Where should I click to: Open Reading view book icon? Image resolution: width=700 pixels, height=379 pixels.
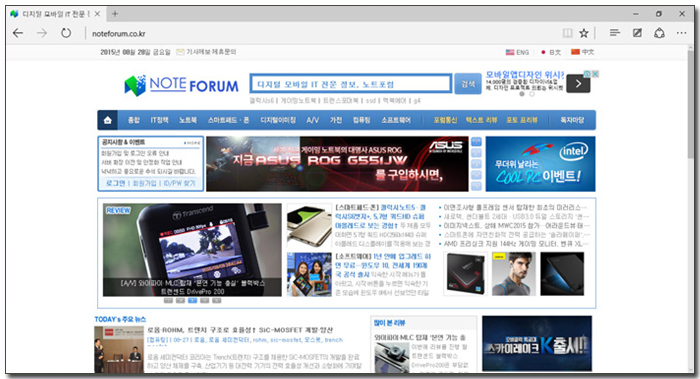pos(567,33)
